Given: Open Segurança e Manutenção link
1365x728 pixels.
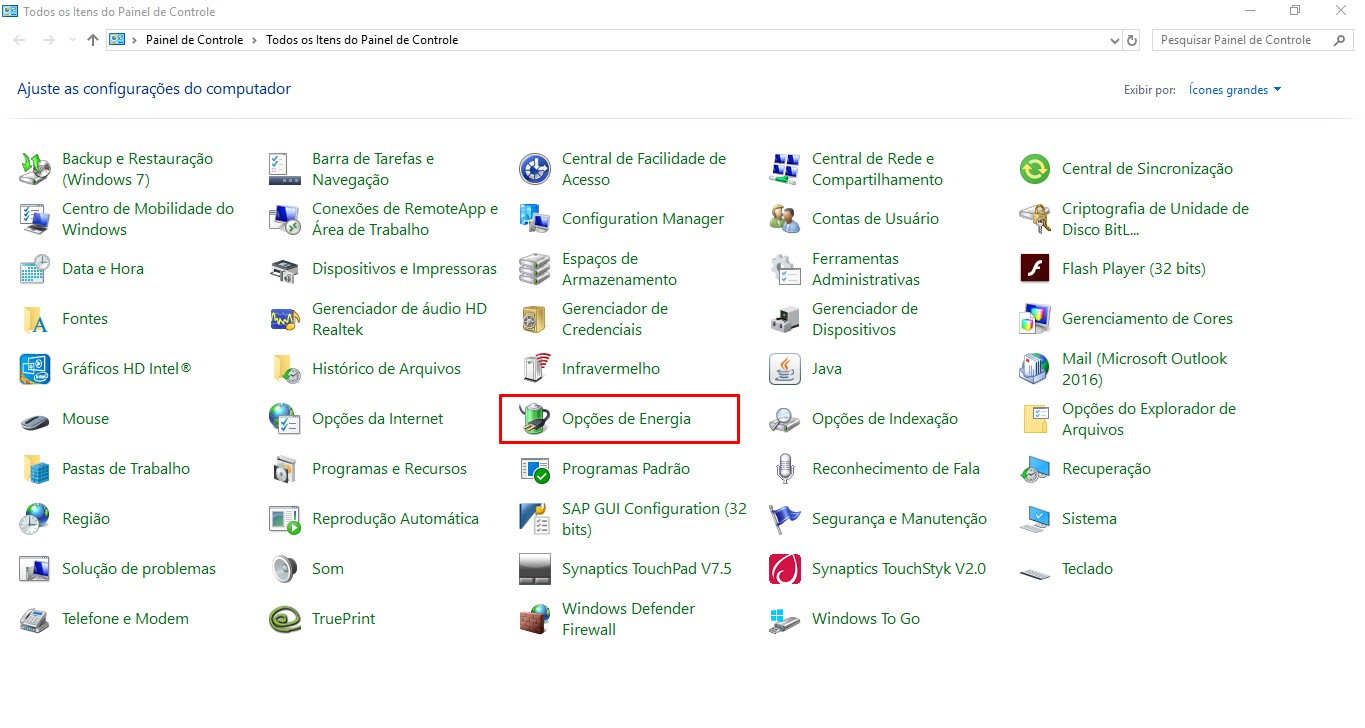Looking at the screenshot, I should (x=899, y=519).
